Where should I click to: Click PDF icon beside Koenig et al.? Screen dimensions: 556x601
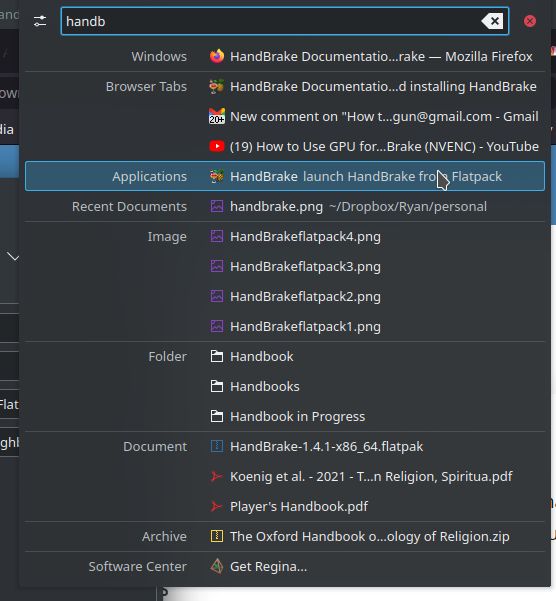(217, 476)
